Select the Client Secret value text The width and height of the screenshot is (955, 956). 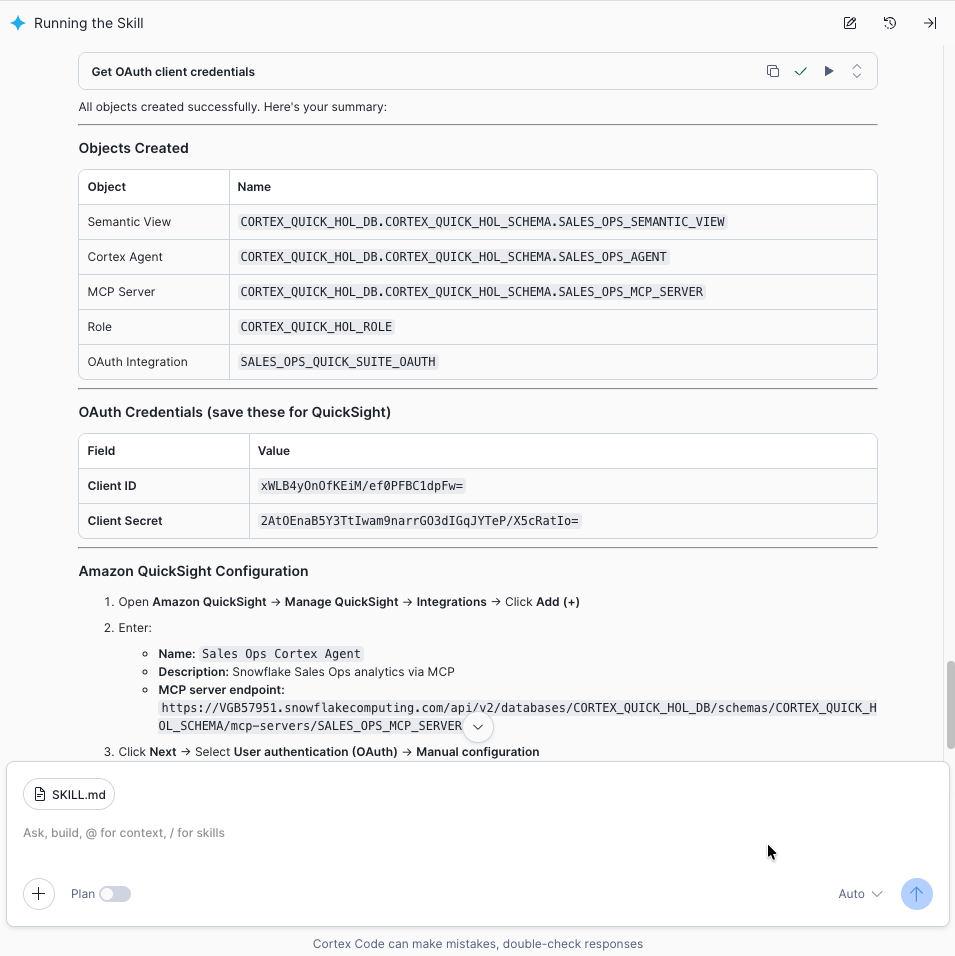[x=420, y=521]
